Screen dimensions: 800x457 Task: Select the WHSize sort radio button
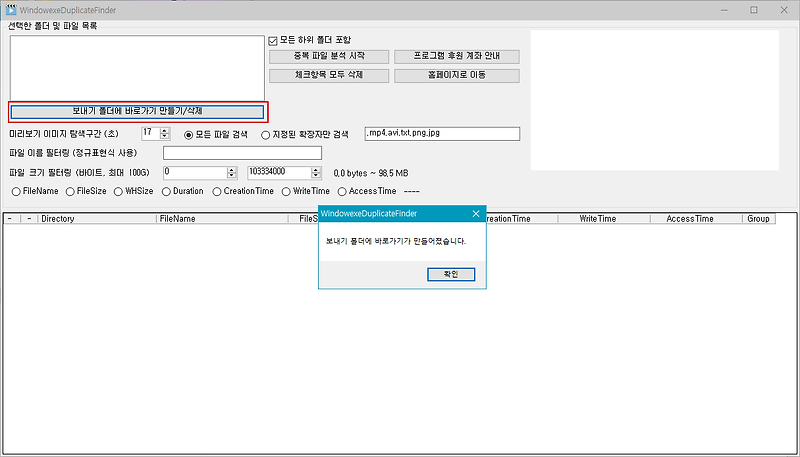click(118, 192)
